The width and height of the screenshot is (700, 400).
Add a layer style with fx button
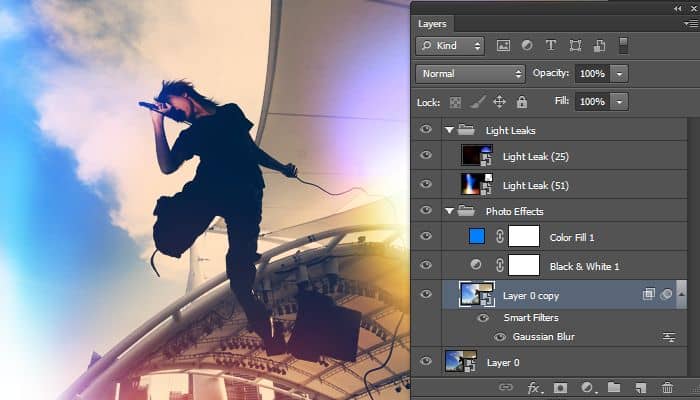(535, 387)
